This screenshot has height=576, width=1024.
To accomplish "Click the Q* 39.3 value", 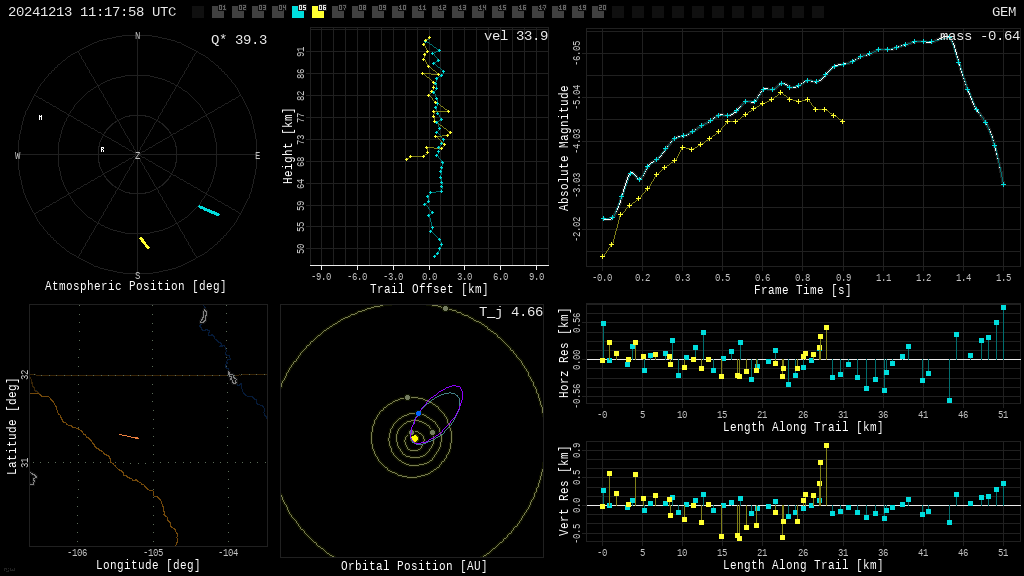I will point(238,40).
